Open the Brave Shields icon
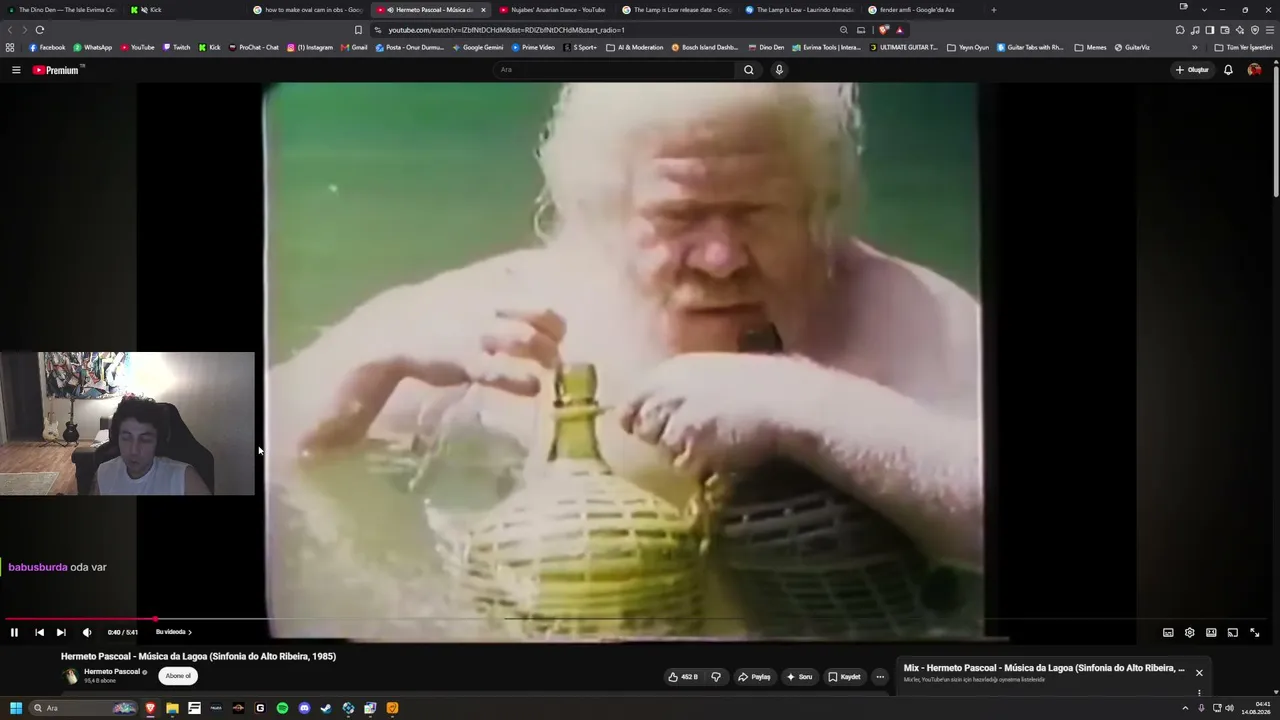This screenshot has width=1280, height=720. click(x=883, y=30)
